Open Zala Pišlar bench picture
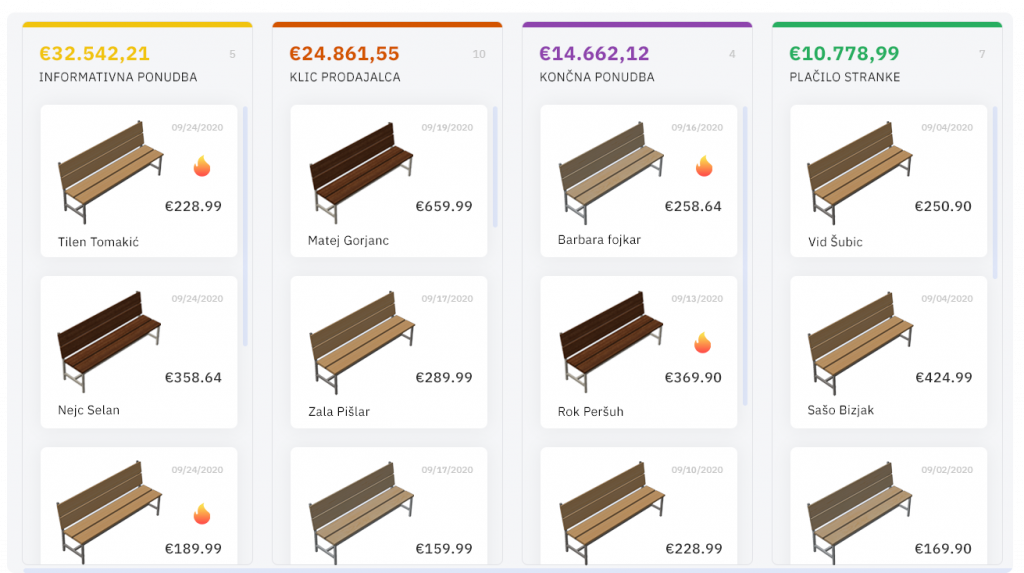Screen dimensions: 1024x573 pyautogui.click(x=361, y=342)
